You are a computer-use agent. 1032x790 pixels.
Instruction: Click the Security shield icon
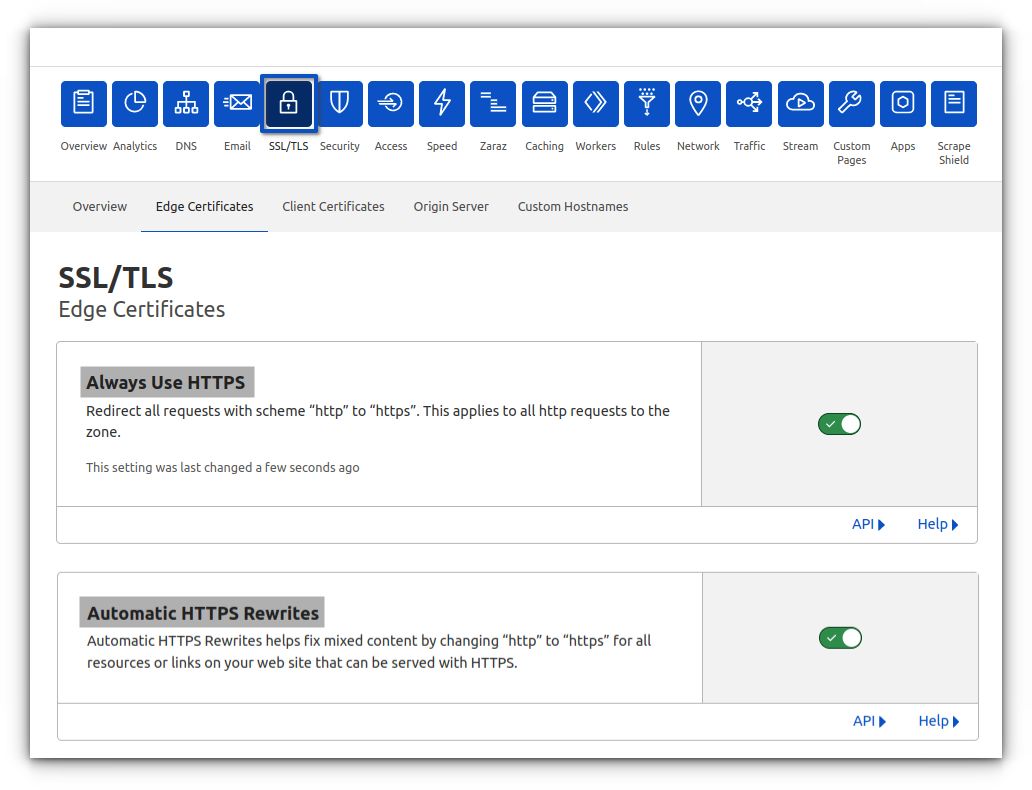(339, 103)
